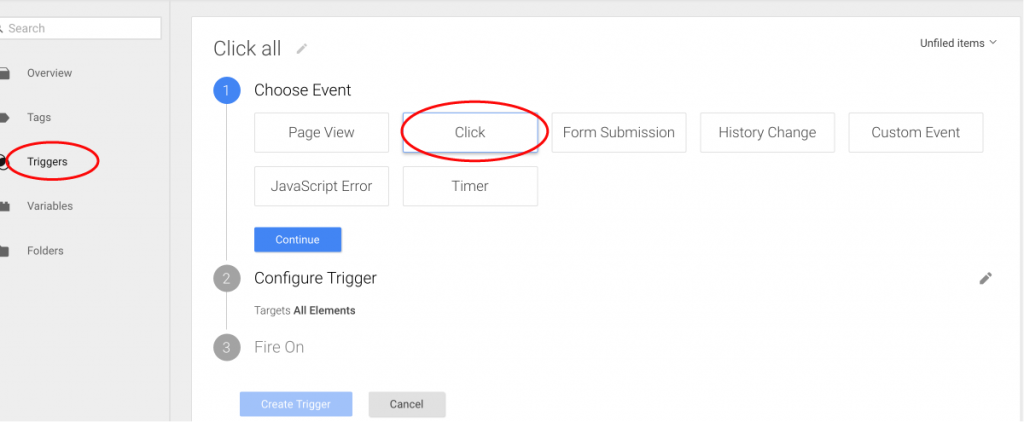Choose the Form Submission event
This screenshot has width=1024, height=422.
[618, 133]
